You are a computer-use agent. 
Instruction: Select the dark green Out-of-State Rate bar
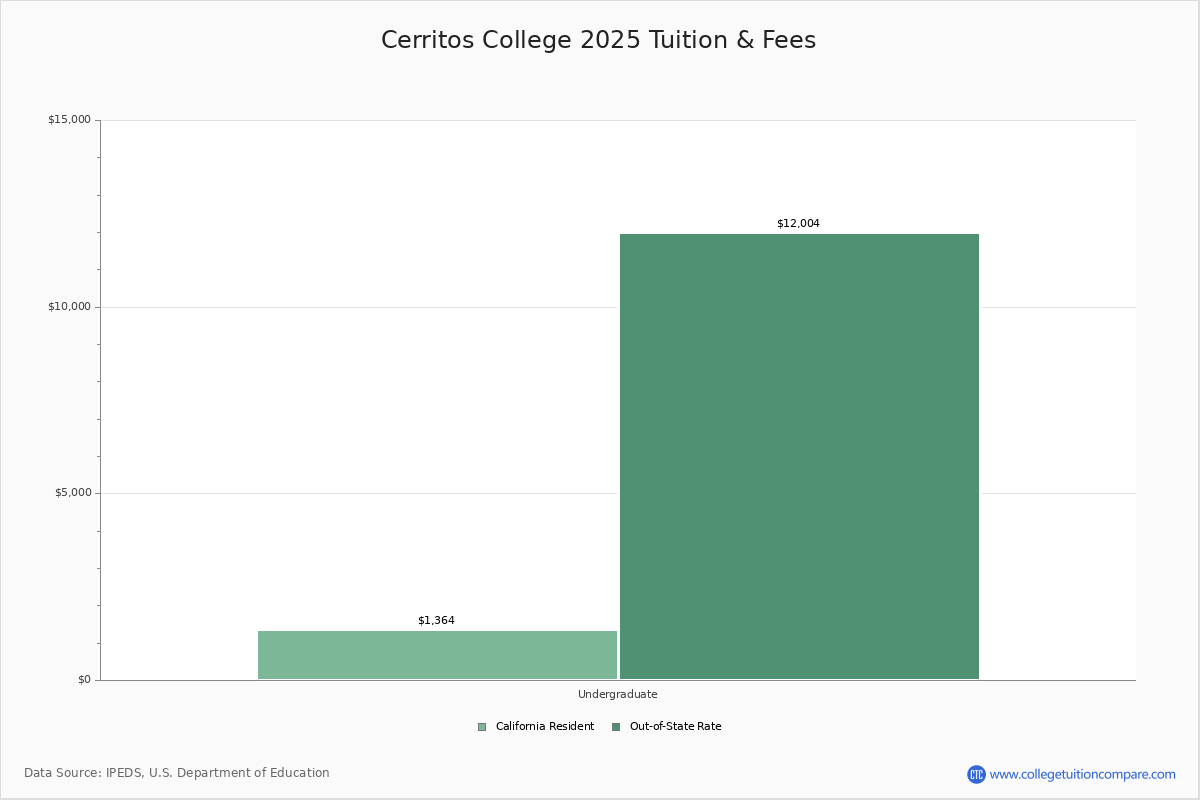click(x=799, y=456)
